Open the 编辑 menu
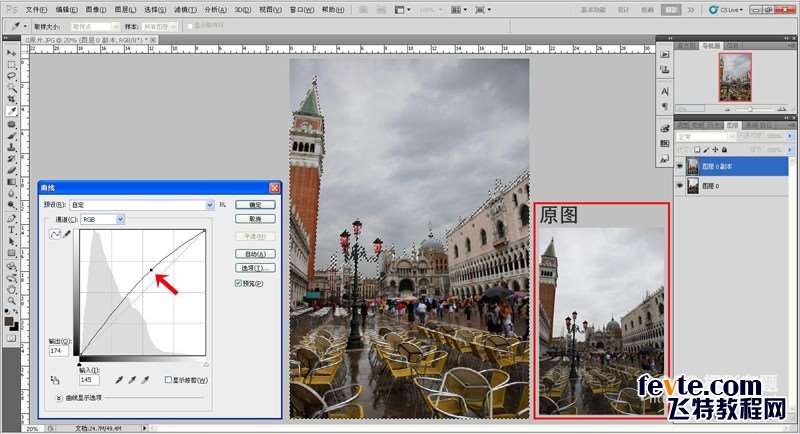Screen dimensions: 800x434 point(66,10)
